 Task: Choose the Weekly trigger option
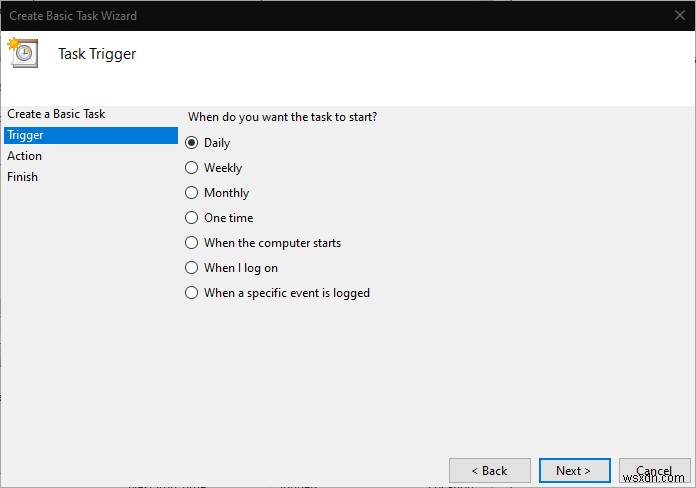192,168
